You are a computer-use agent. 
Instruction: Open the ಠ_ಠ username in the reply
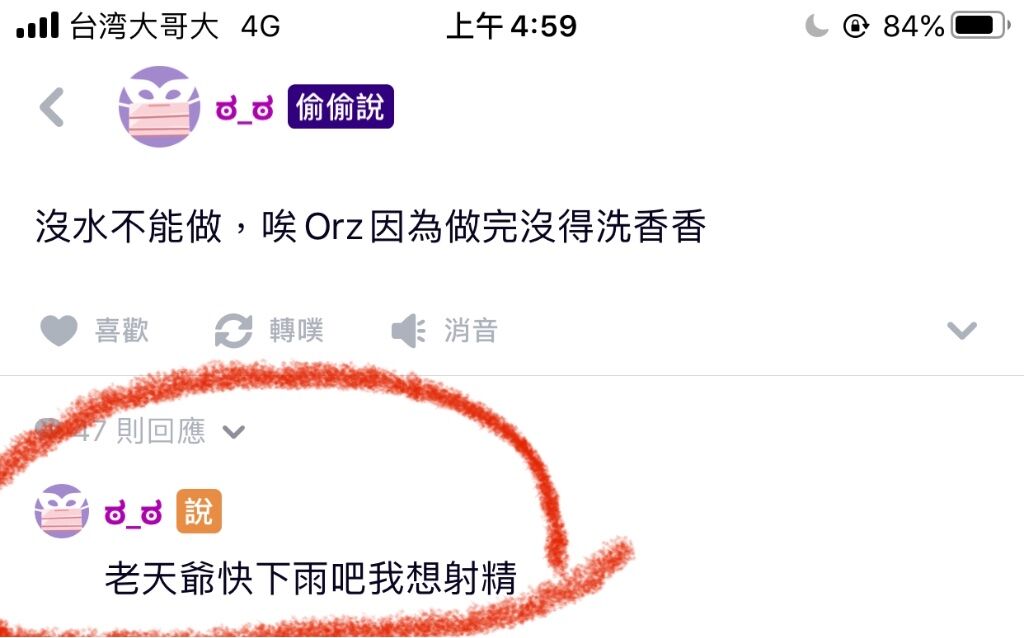click(x=133, y=513)
